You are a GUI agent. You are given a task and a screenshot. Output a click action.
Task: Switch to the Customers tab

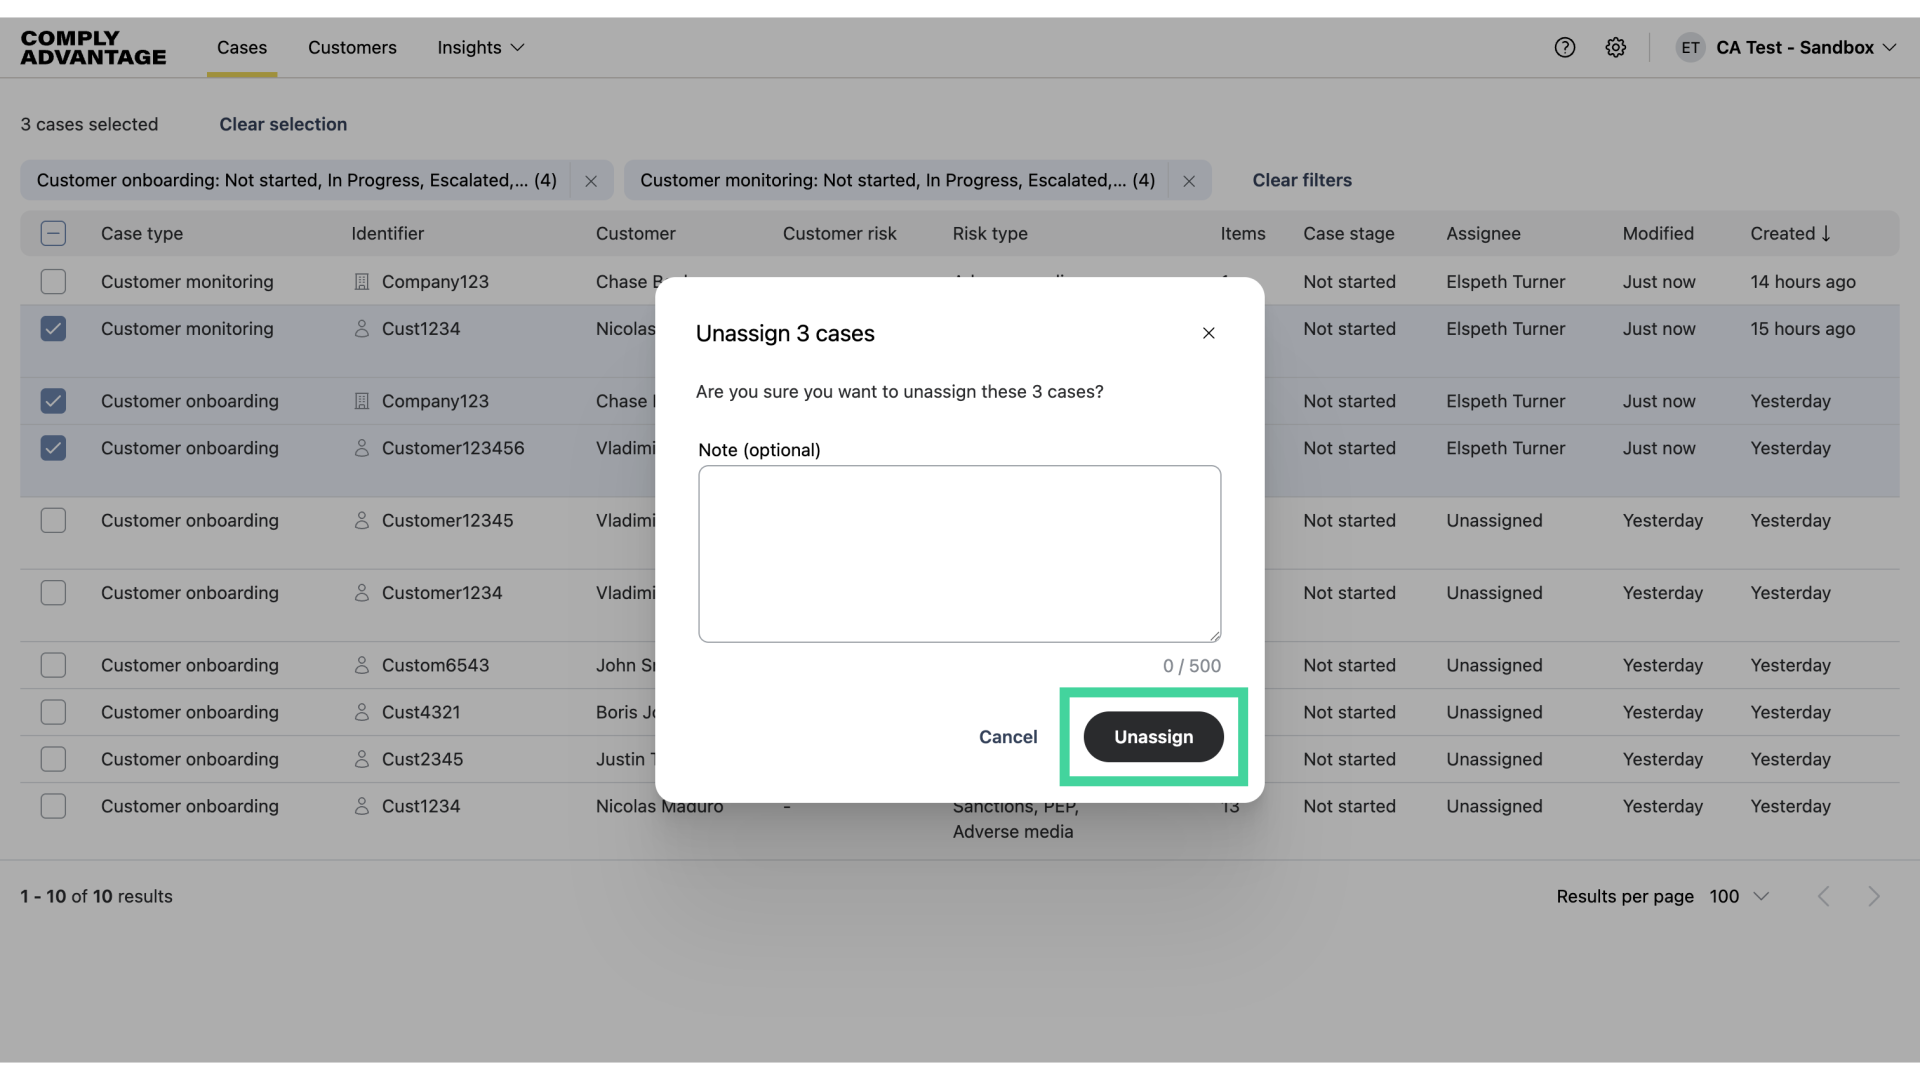[x=352, y=47]
